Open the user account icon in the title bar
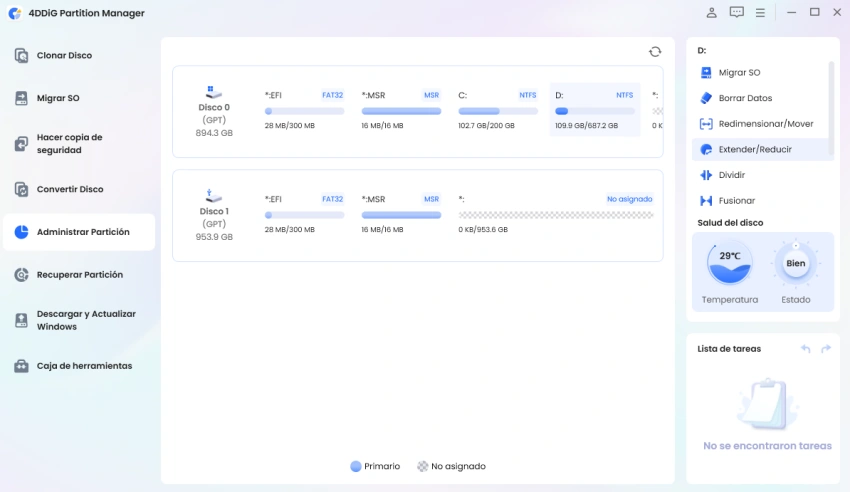This screenshot has width=850, height=492. [x=711, y=12]
